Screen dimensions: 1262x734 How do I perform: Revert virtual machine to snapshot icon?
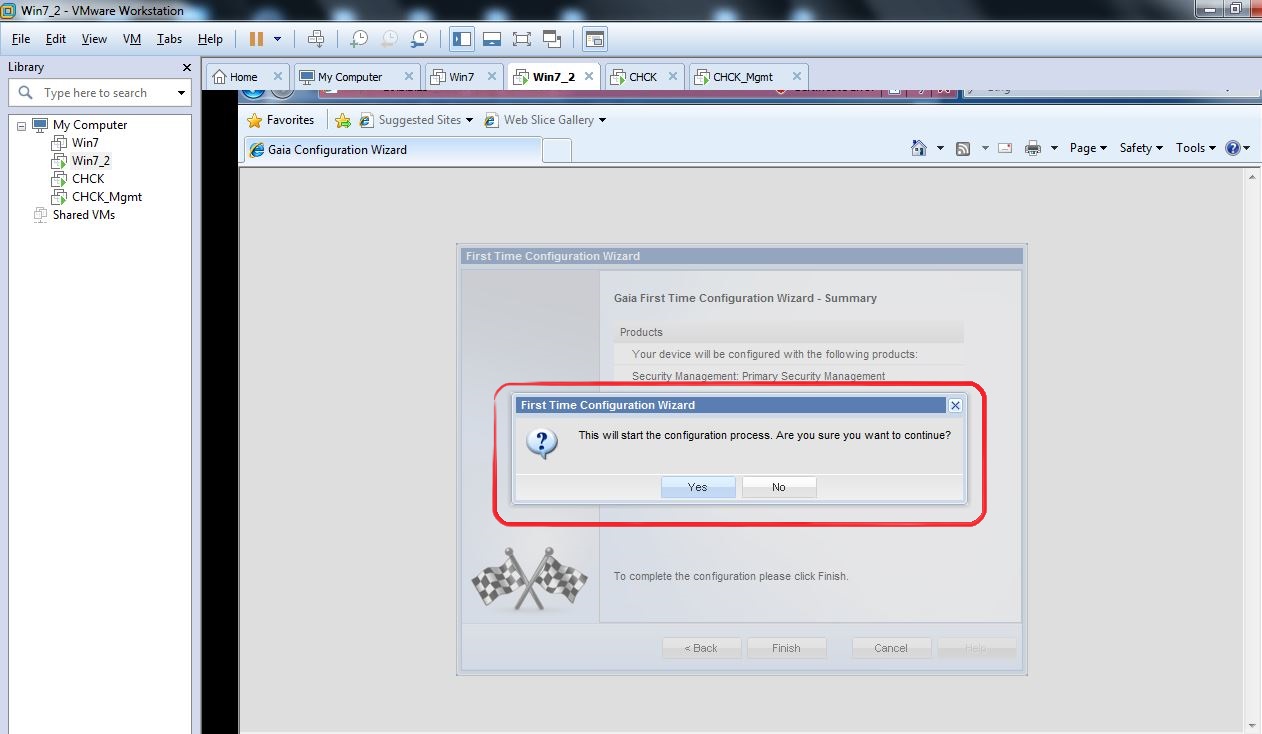389,39
